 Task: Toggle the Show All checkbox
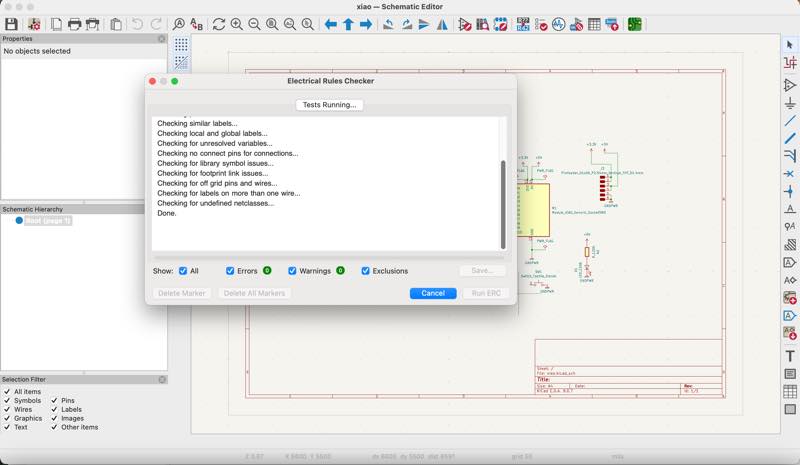click(183, 271)
